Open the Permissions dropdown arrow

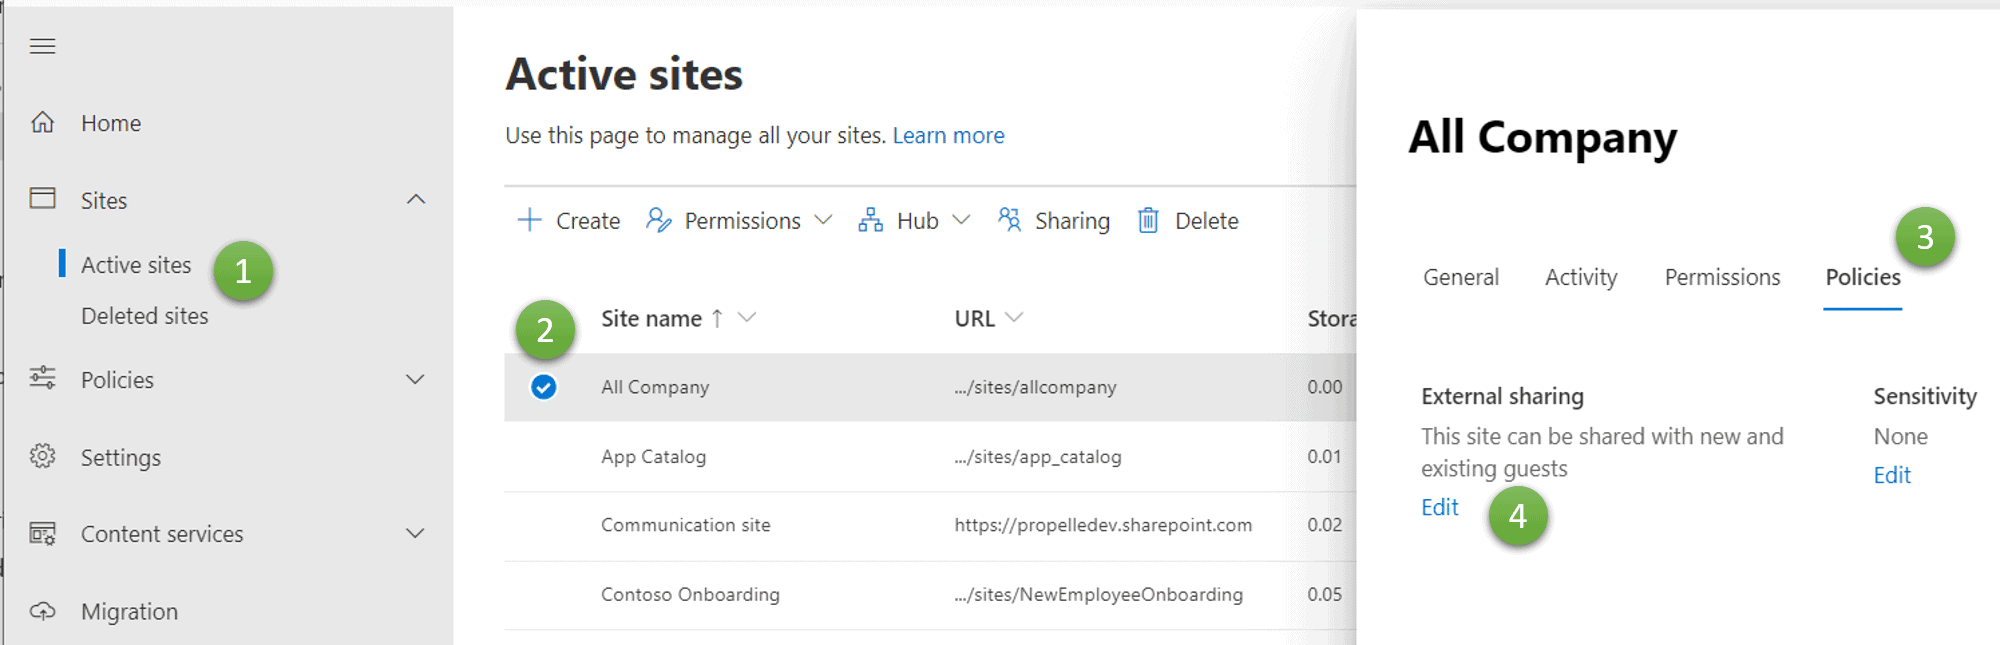823,220
